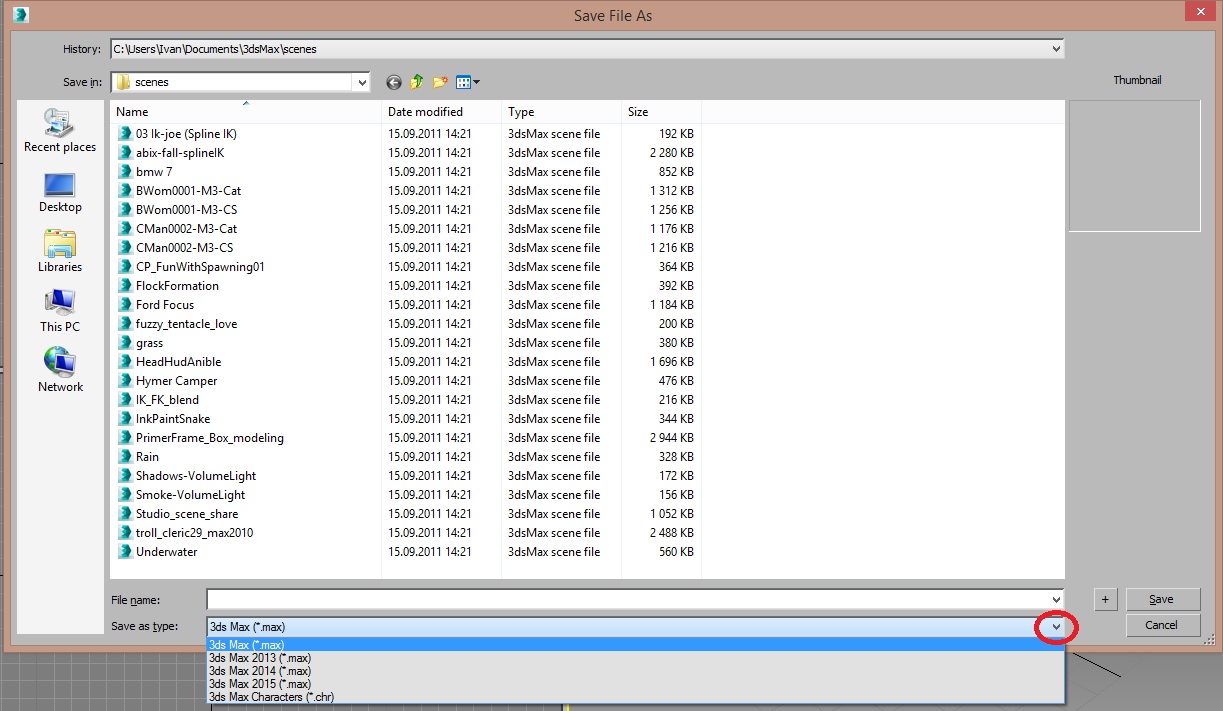The image size is (1223, 711).
Task: Click the 3ds Max title bar icon
Action: click(x=19, y=14)
